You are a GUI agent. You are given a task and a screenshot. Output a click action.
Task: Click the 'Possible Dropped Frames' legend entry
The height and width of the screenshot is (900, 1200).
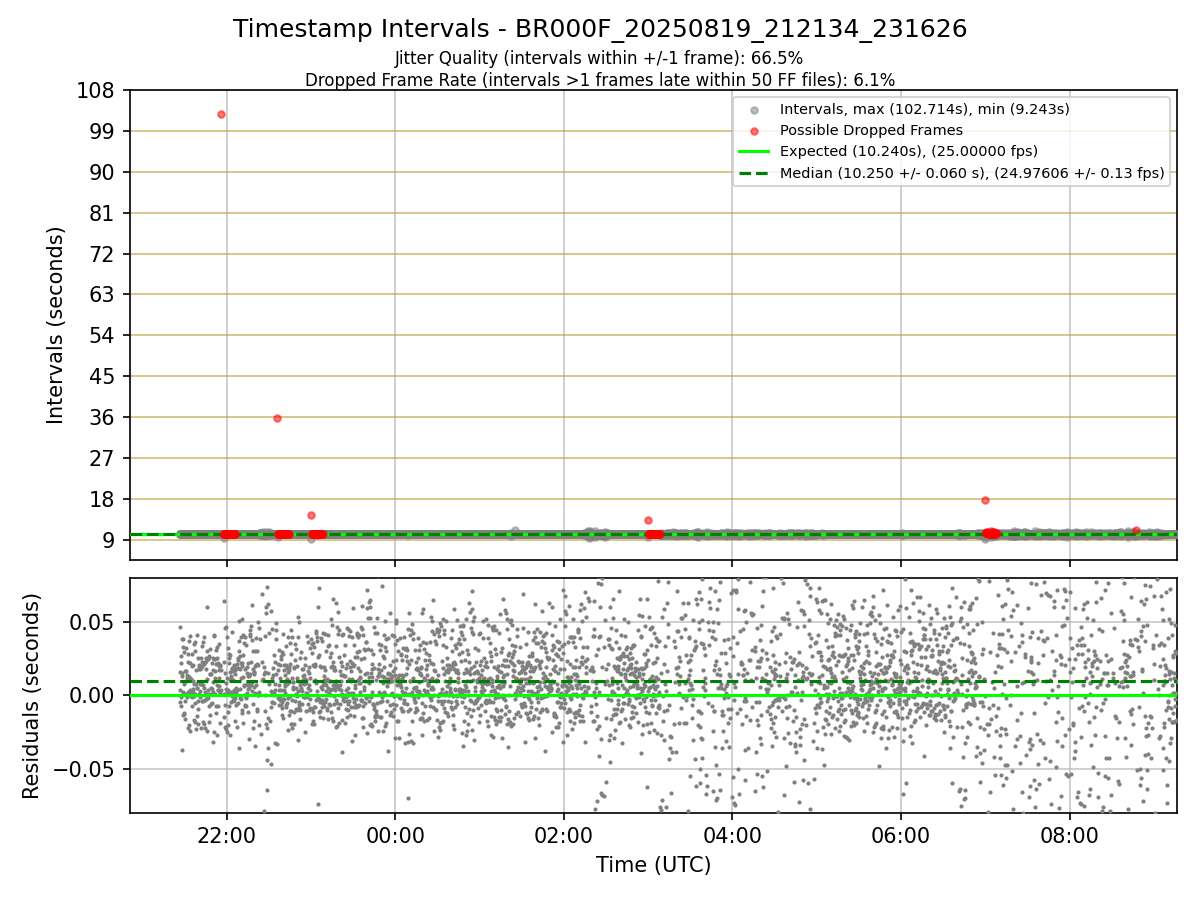click(x=871, y=130)
